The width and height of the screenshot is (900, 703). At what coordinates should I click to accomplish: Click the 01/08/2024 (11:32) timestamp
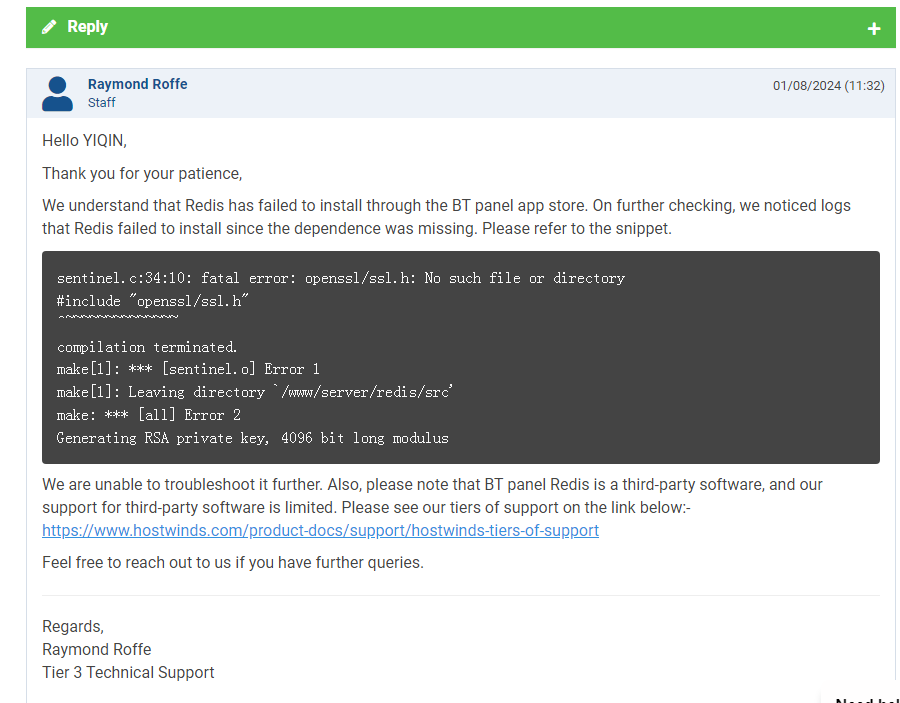click(828, 86)
